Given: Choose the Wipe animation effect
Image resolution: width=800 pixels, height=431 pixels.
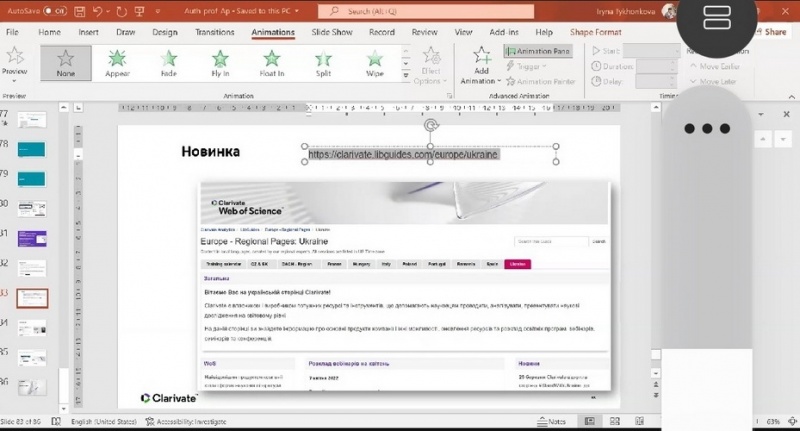Looking at the screenshot, I should tap(375, 63).
